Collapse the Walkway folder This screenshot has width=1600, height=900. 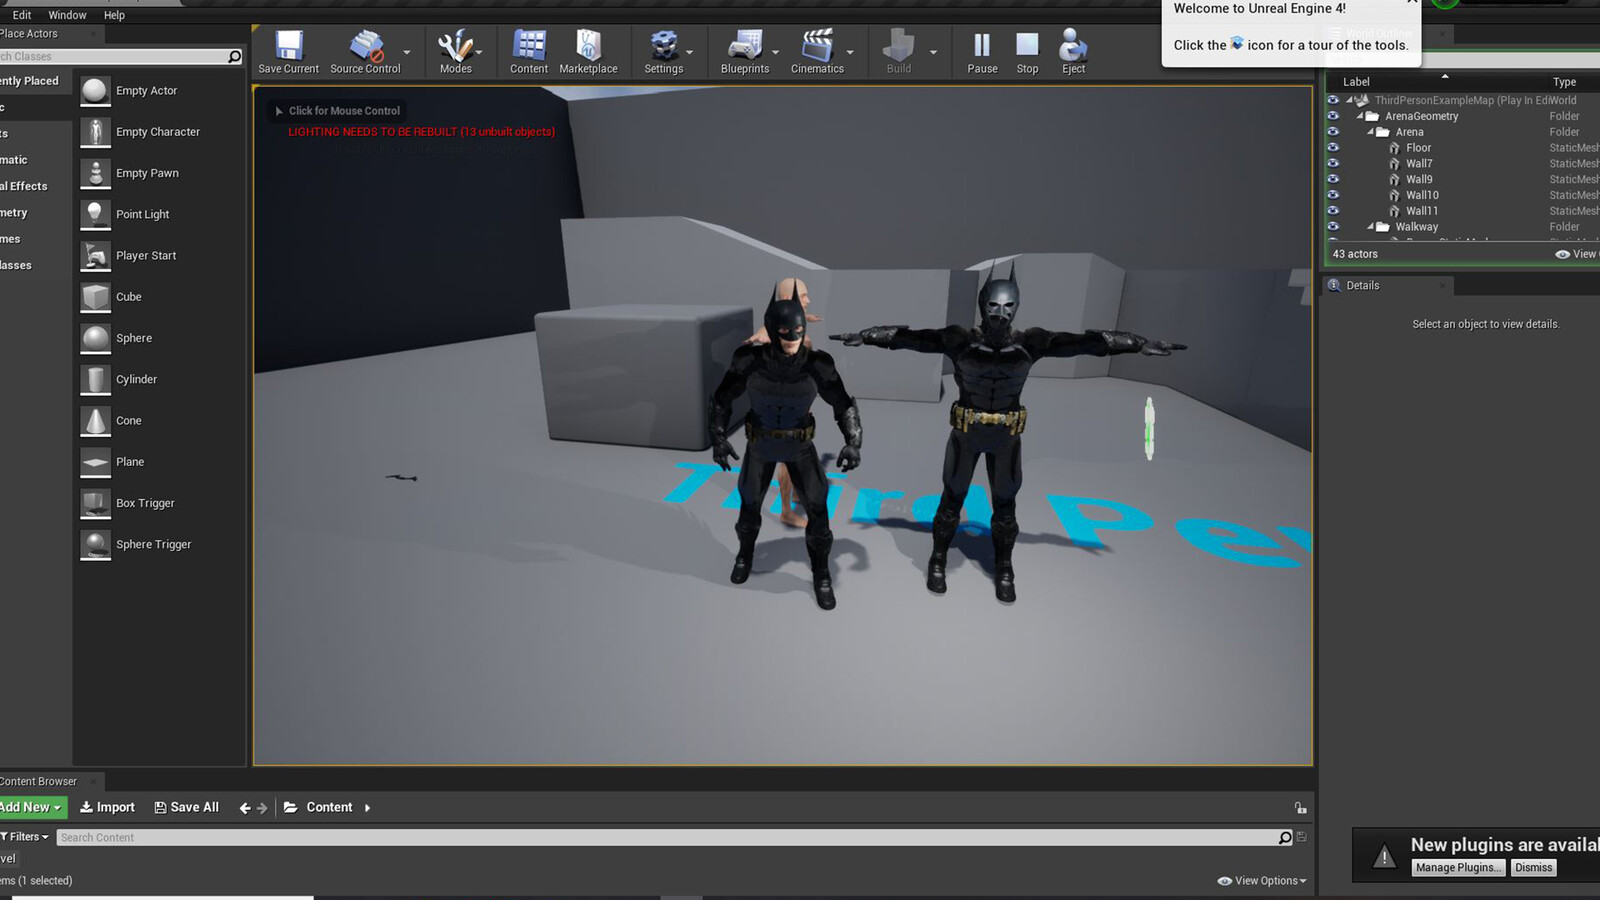(x=1371, y=227)
